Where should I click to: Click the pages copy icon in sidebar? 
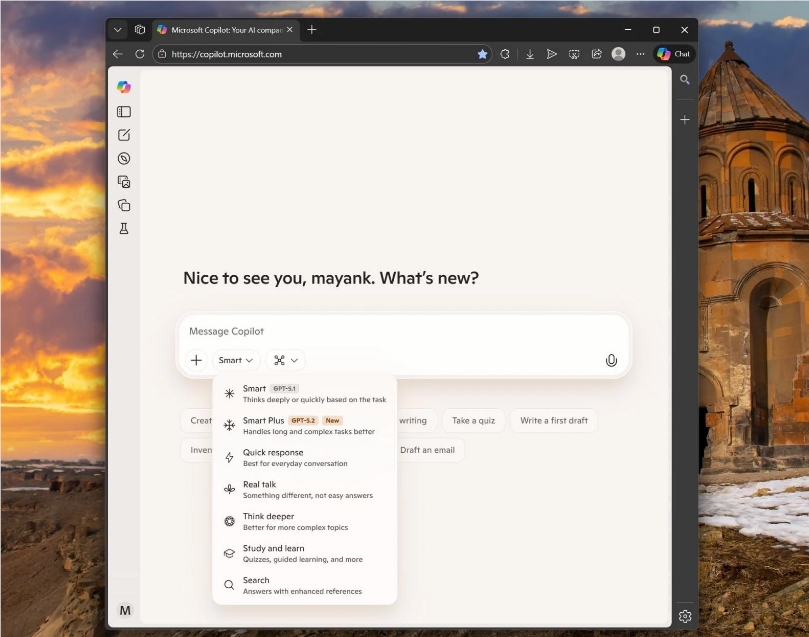[123, 204]
